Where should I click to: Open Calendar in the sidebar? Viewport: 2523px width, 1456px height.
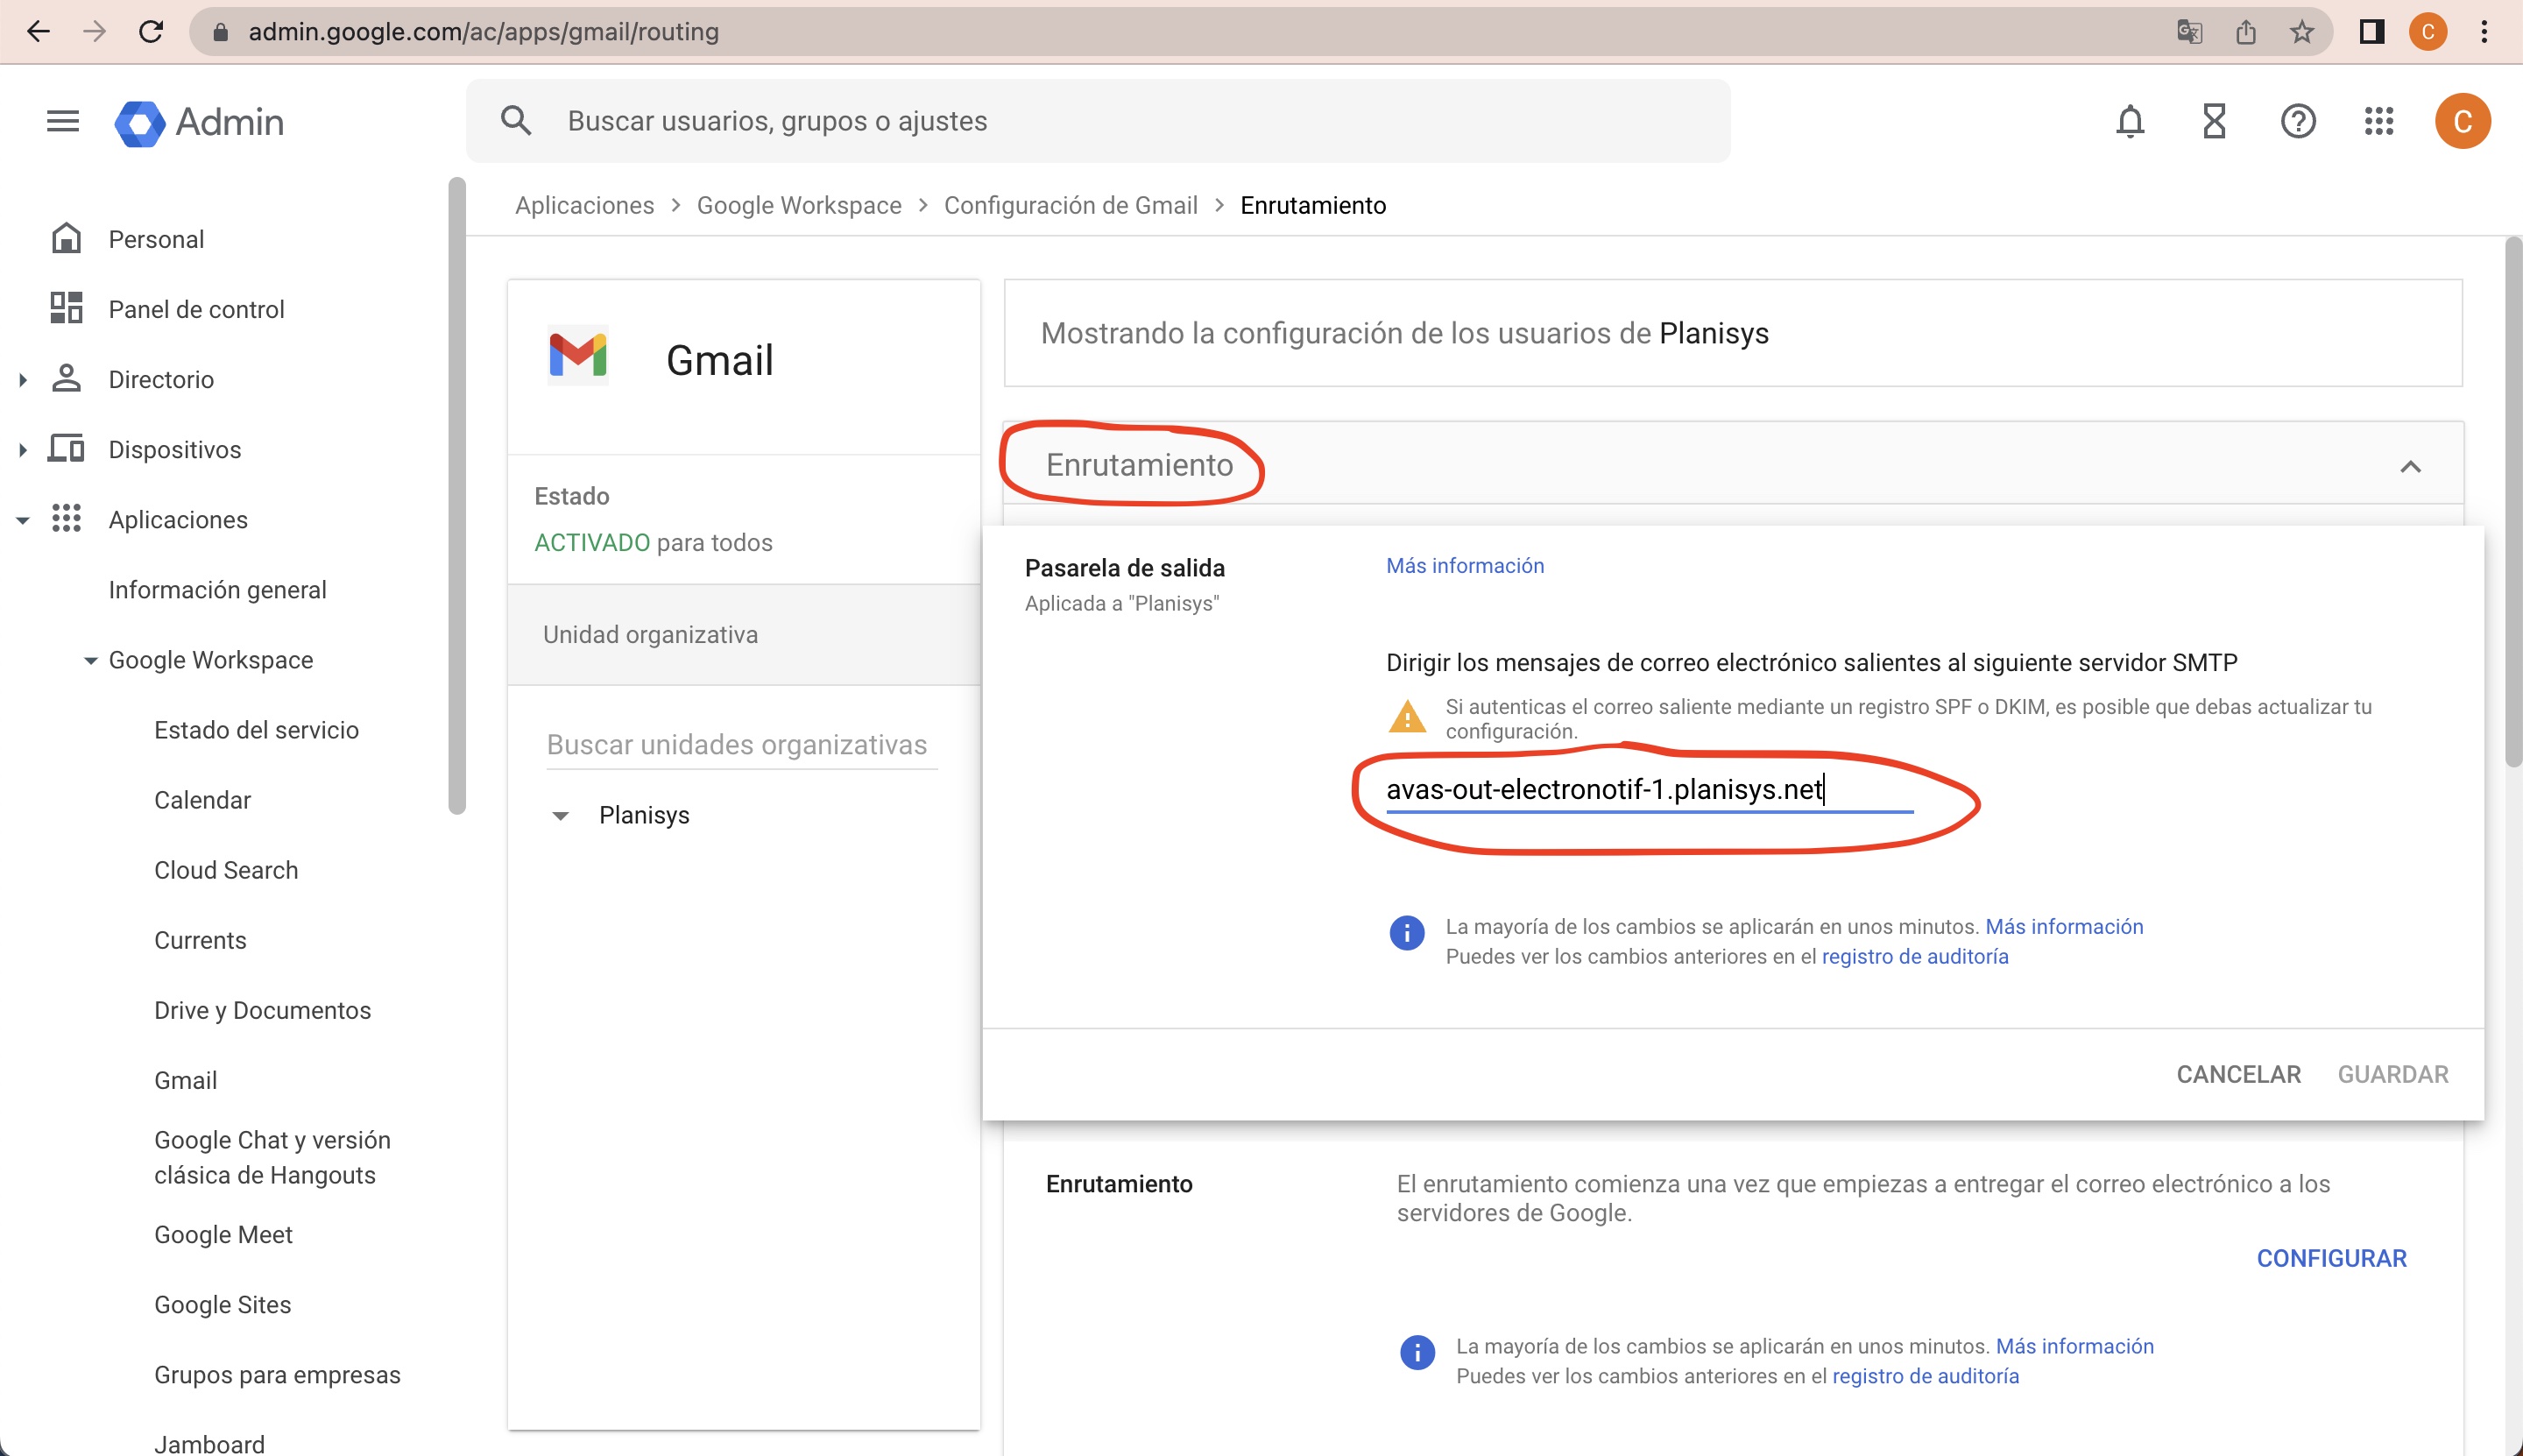(x=202, y=800)
